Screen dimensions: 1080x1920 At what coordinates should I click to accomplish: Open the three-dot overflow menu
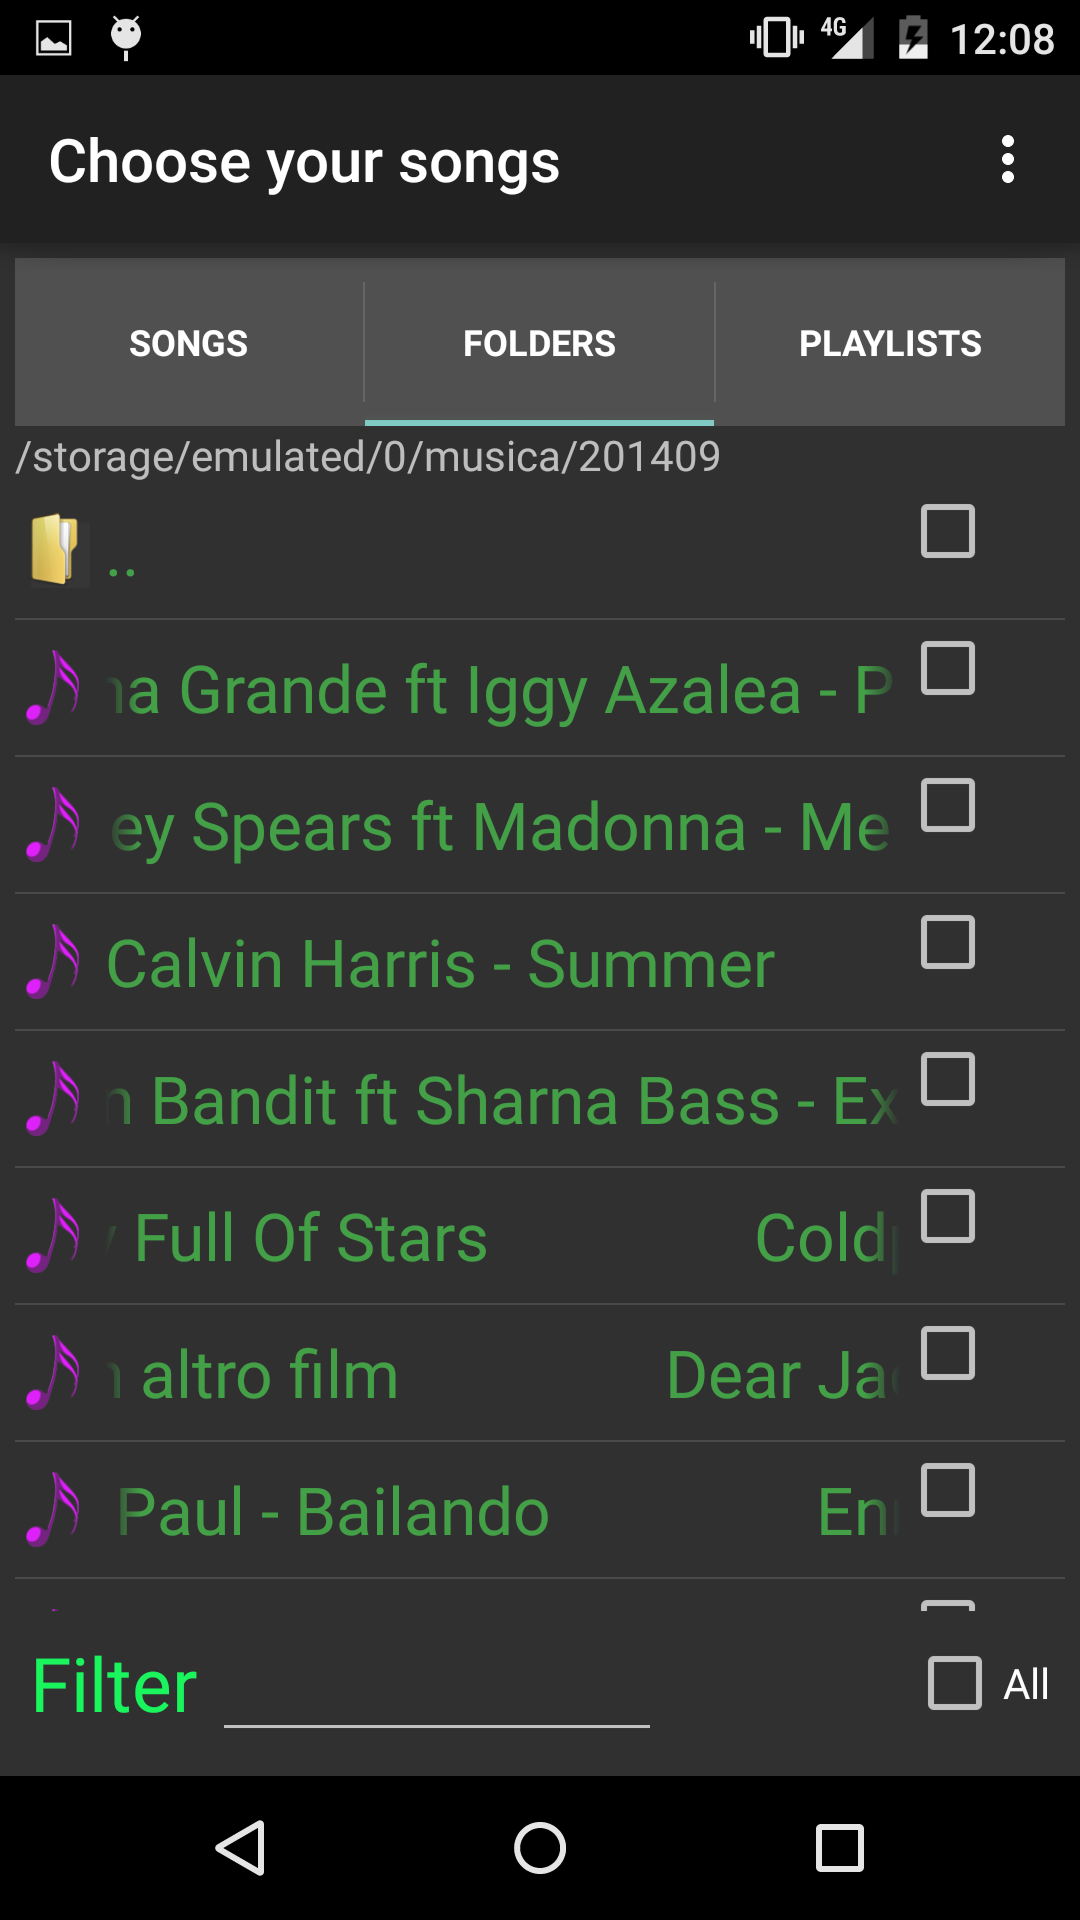coord(1007,160)
